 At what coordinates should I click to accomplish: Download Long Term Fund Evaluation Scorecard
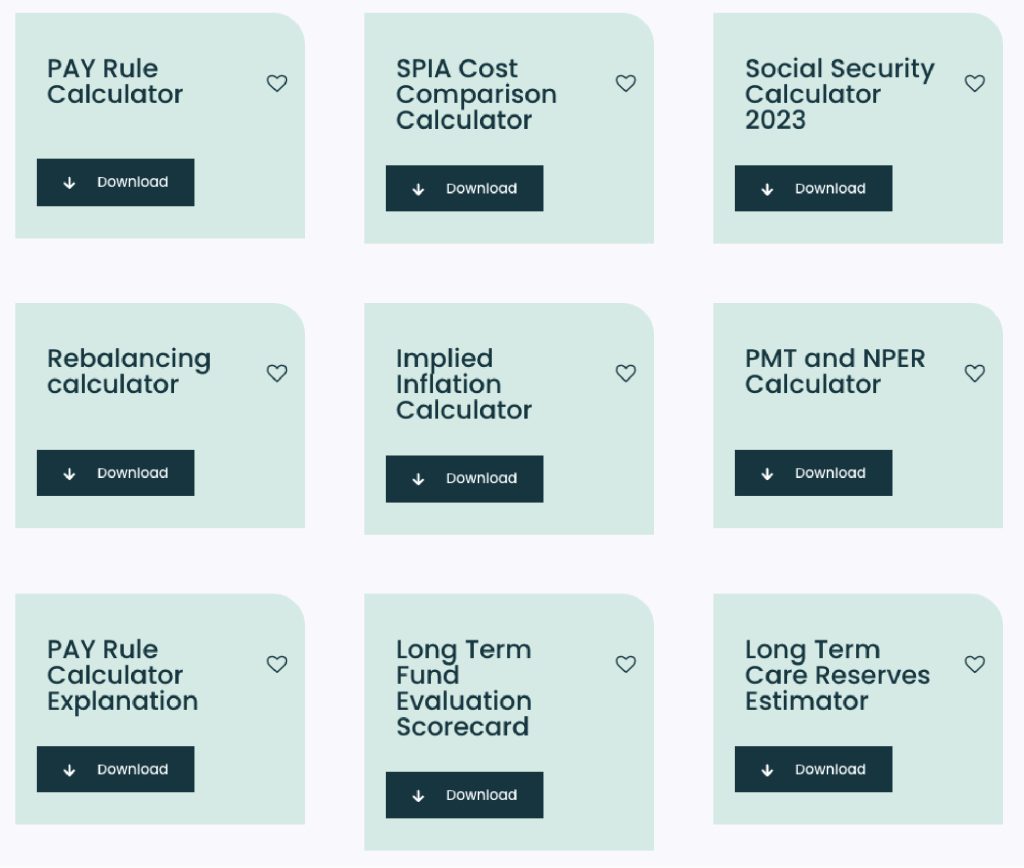(x=464, y=795)
